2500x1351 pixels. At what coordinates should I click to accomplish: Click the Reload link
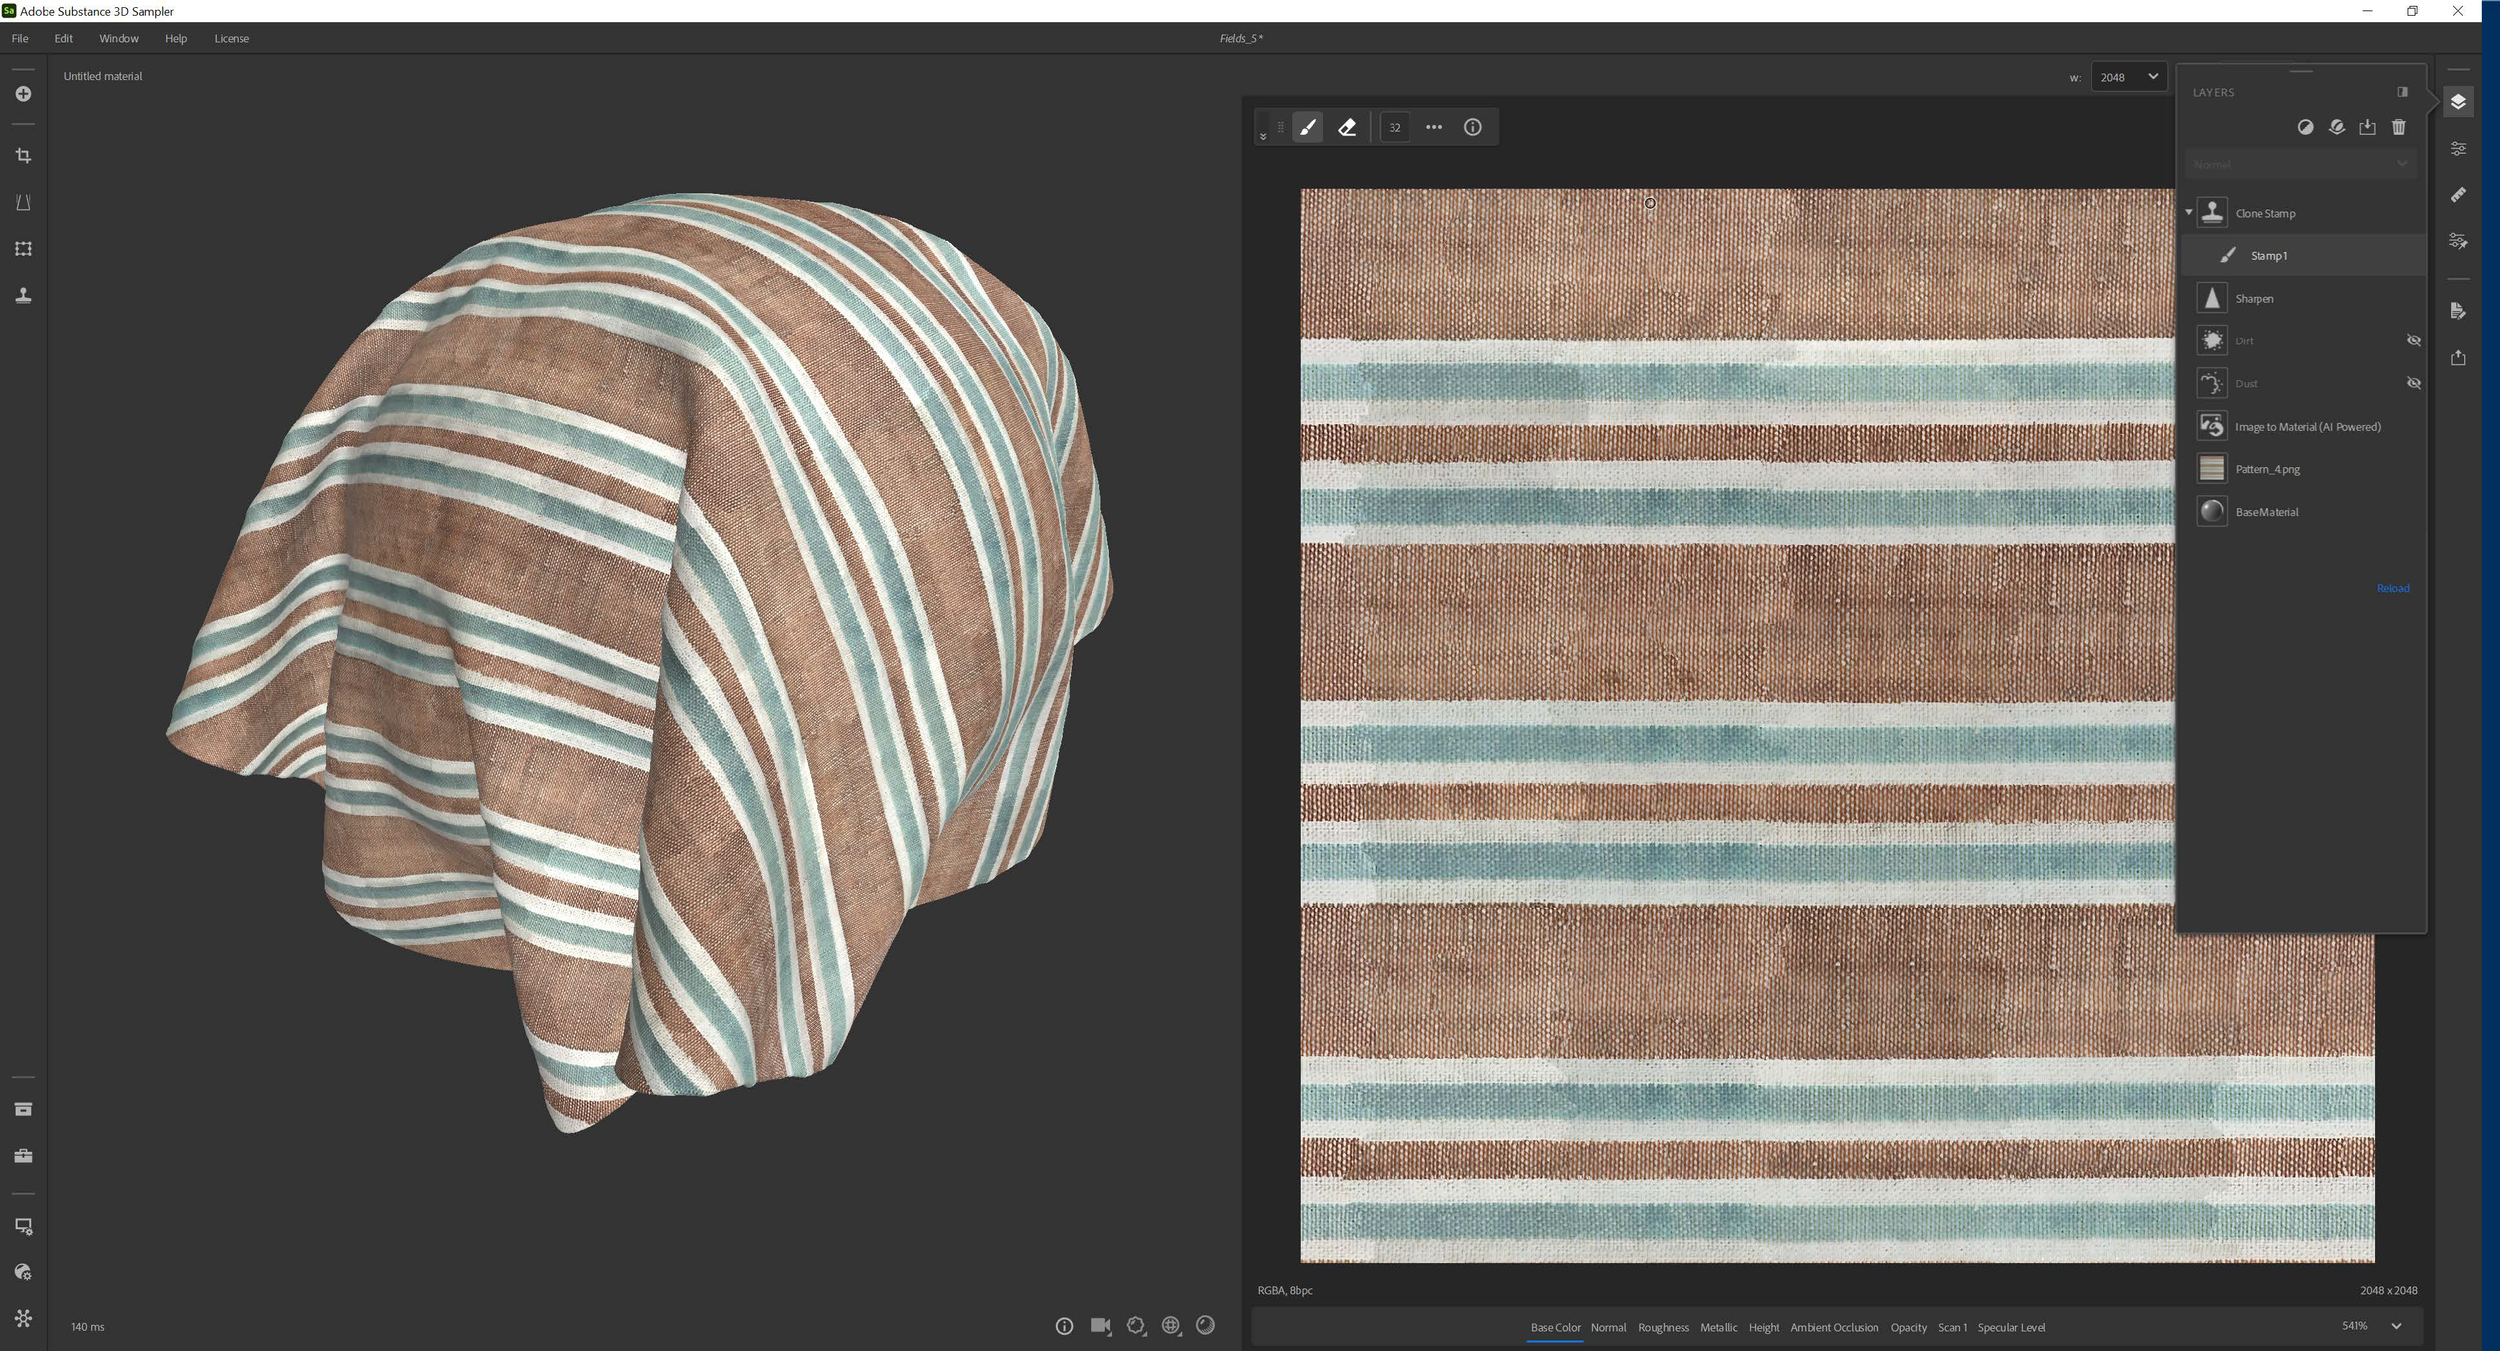[2392, 588]
